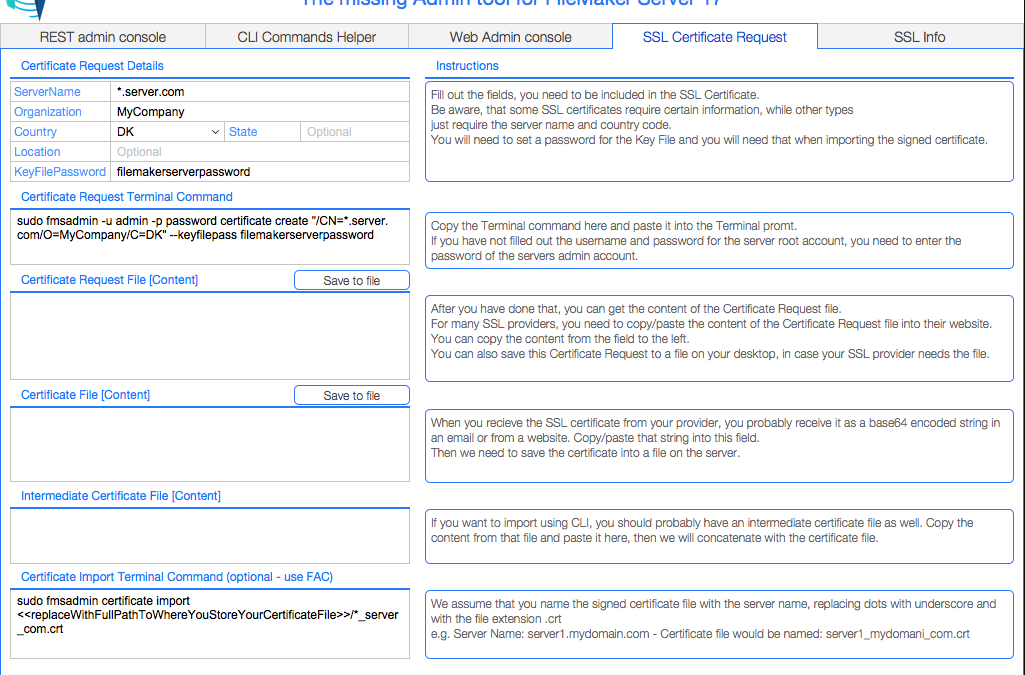Viewport: 1025px width, 675px height.
Task: Click the 'If you want to import using CLI' box
Action: tap(719, 536)
